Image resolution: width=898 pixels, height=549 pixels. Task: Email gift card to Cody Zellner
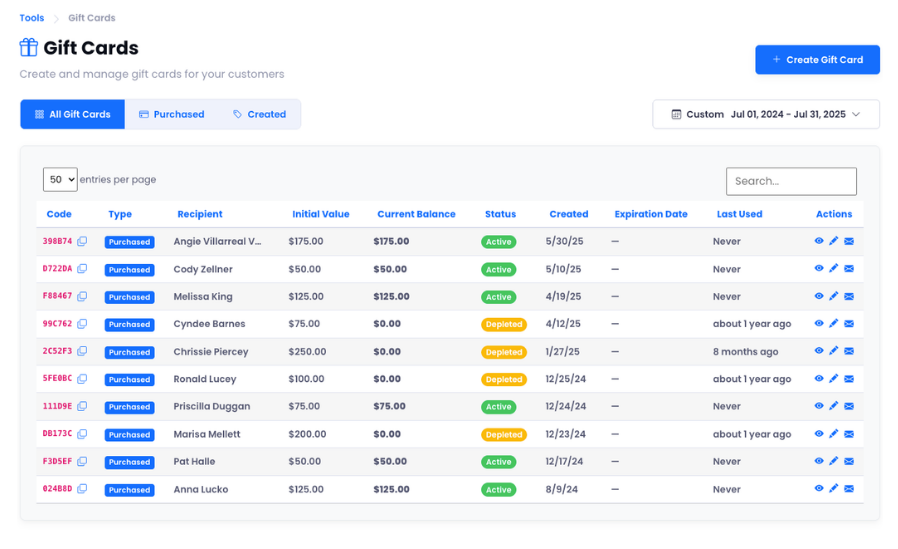pos(849,268)
